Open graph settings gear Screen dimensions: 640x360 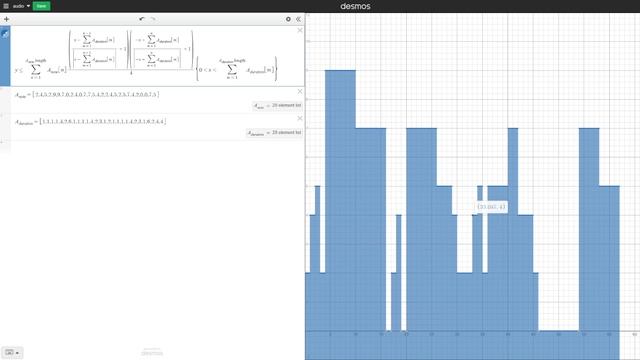point(288,19)
